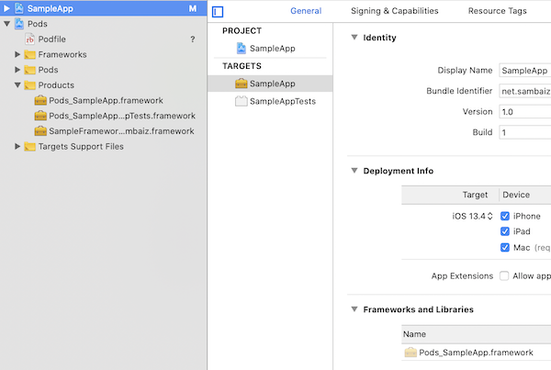Click the Podfile ruby file icon
The width and height of the screenshot is (551, 370).
coord(30,39)
